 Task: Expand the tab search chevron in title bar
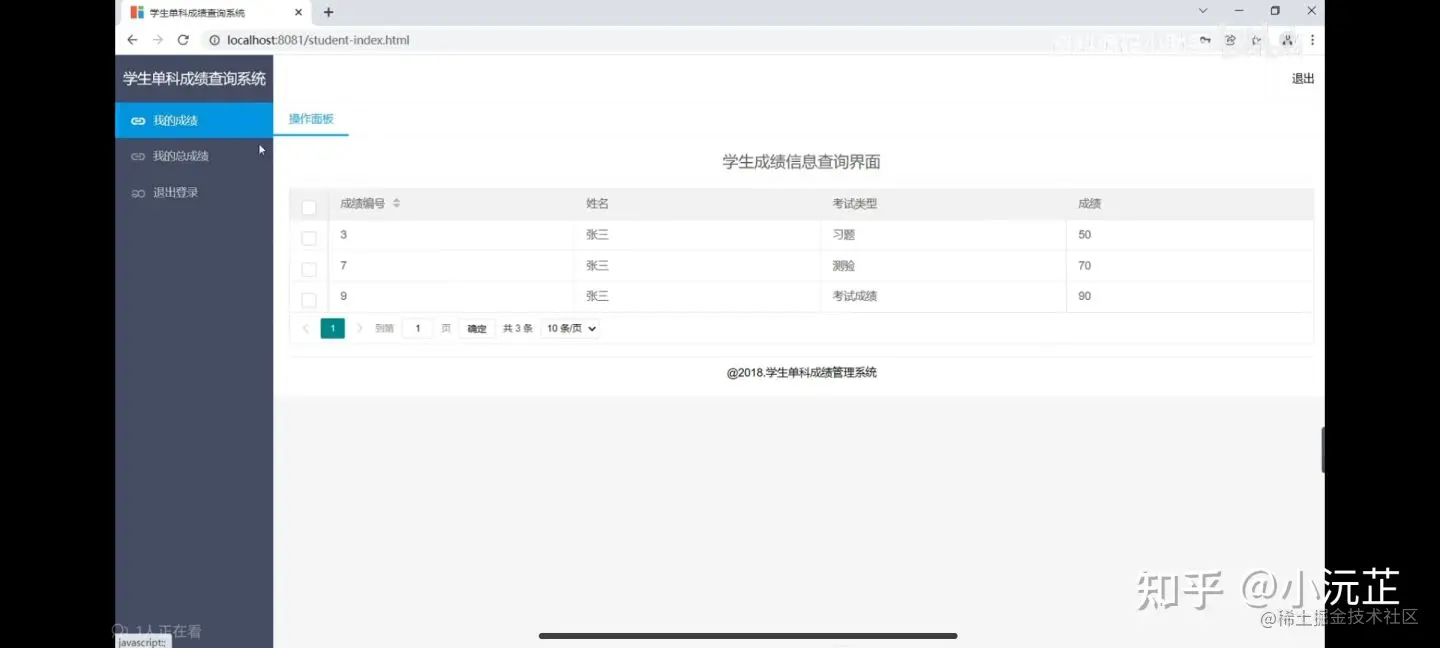1203,11
